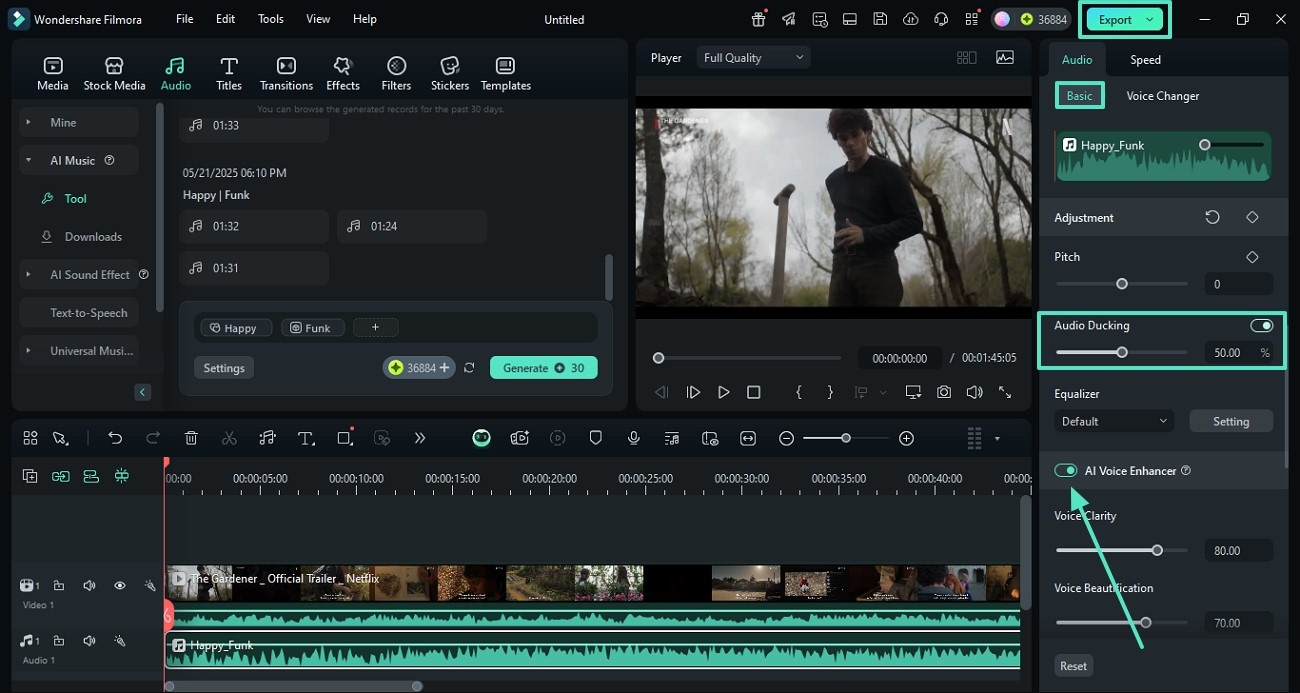
Task: Disable the AI Voice Enhancer switch
Action: (1065, 470)
